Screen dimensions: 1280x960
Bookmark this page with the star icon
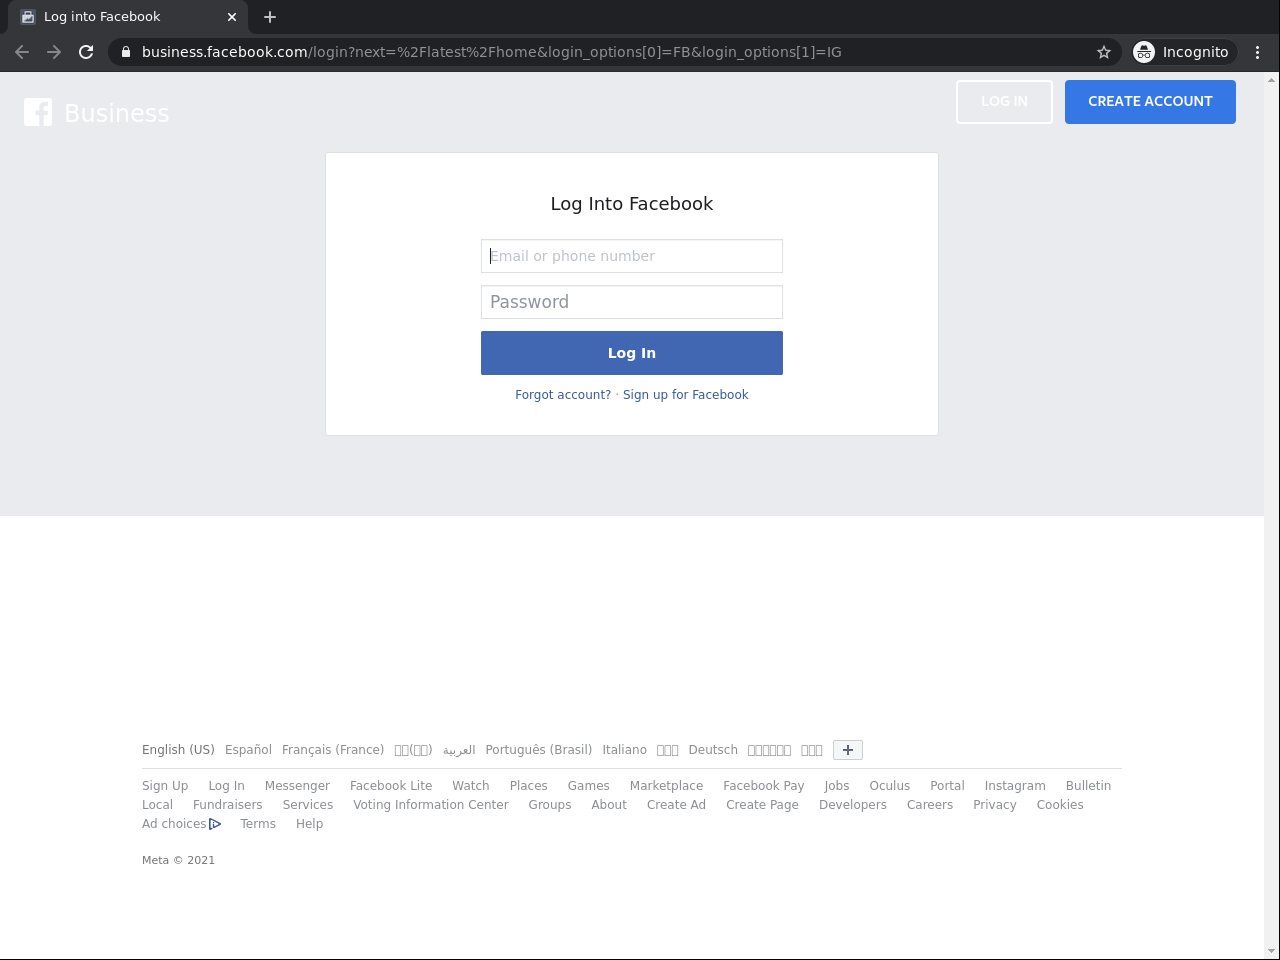click(x=1104, y=52)
